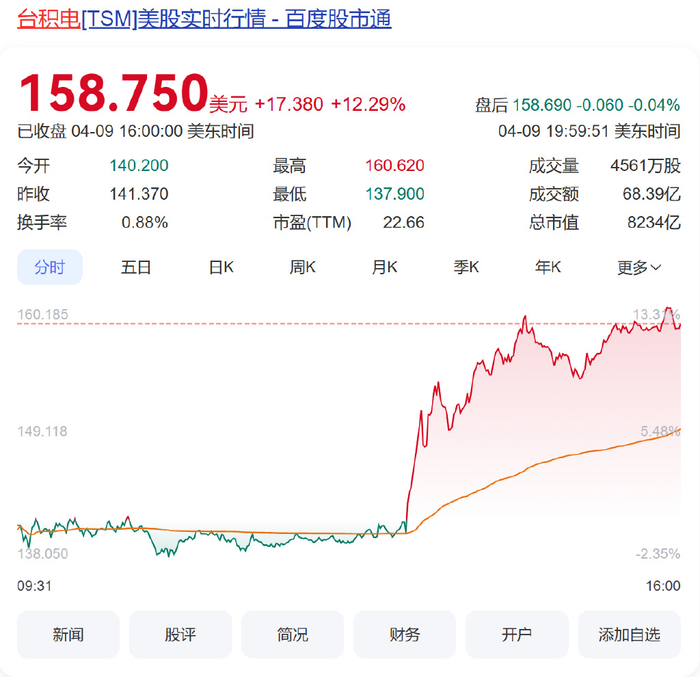Click the 总市值 value 8234亿
The image size is (700, 677).
[654, 222]
